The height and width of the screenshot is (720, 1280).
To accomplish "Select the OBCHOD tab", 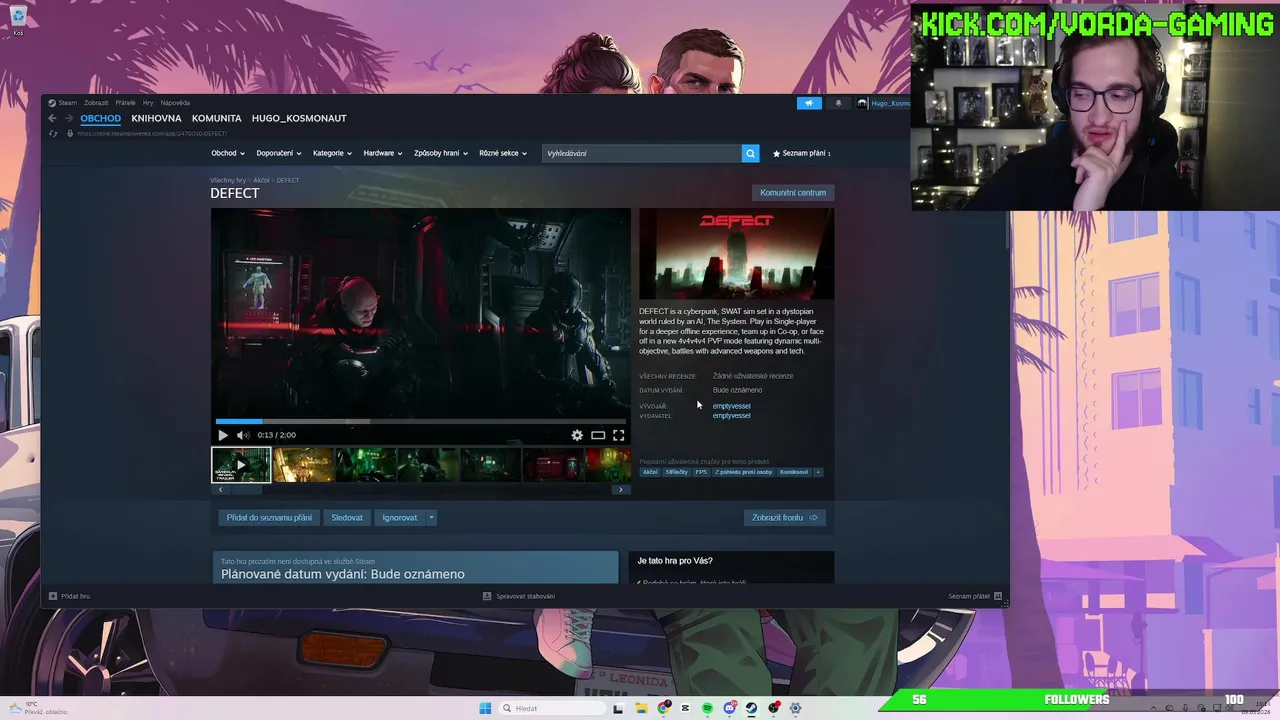I will coord(100,118).
